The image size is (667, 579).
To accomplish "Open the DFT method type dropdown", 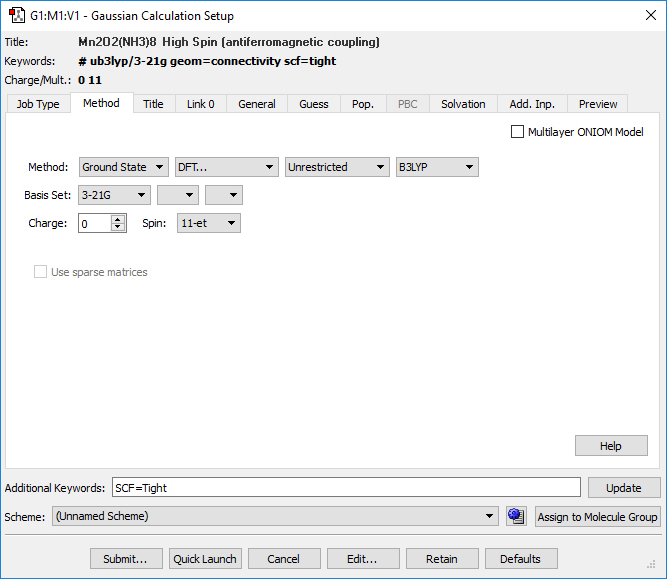I will [x=227, y=167].
